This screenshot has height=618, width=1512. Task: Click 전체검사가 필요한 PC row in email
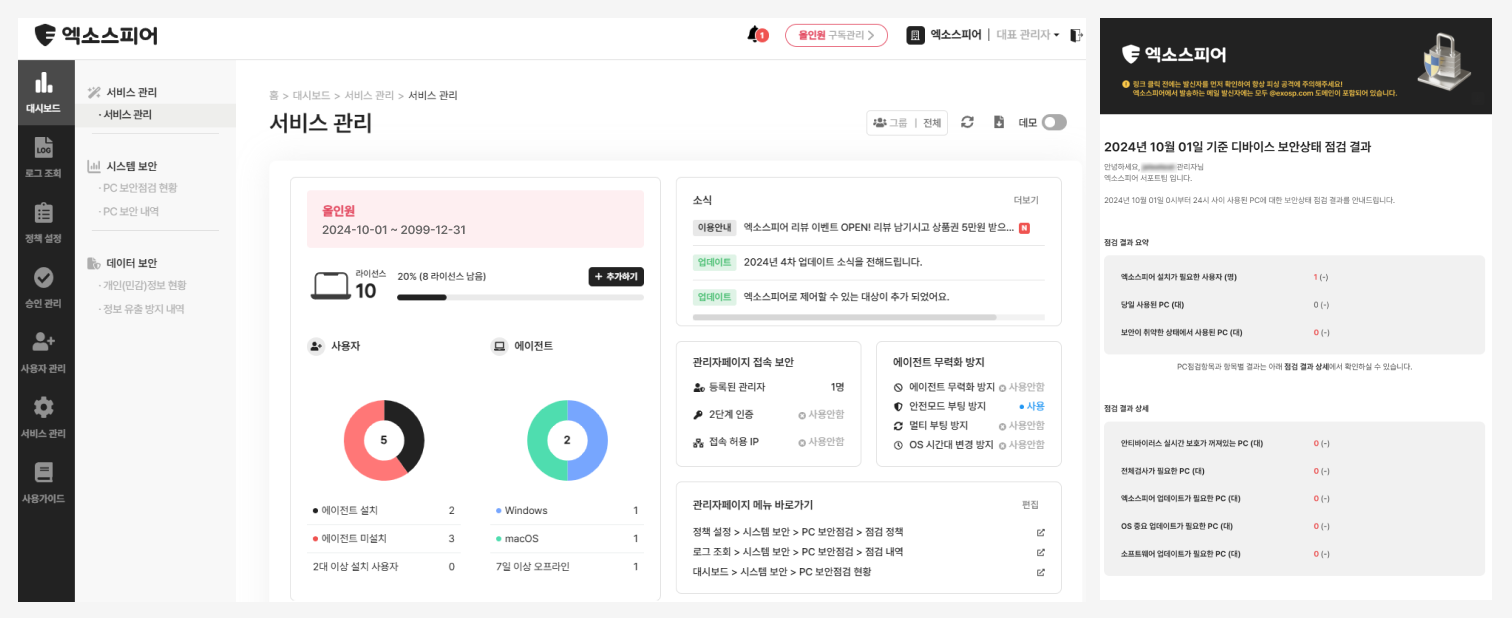pos(1294,471)
